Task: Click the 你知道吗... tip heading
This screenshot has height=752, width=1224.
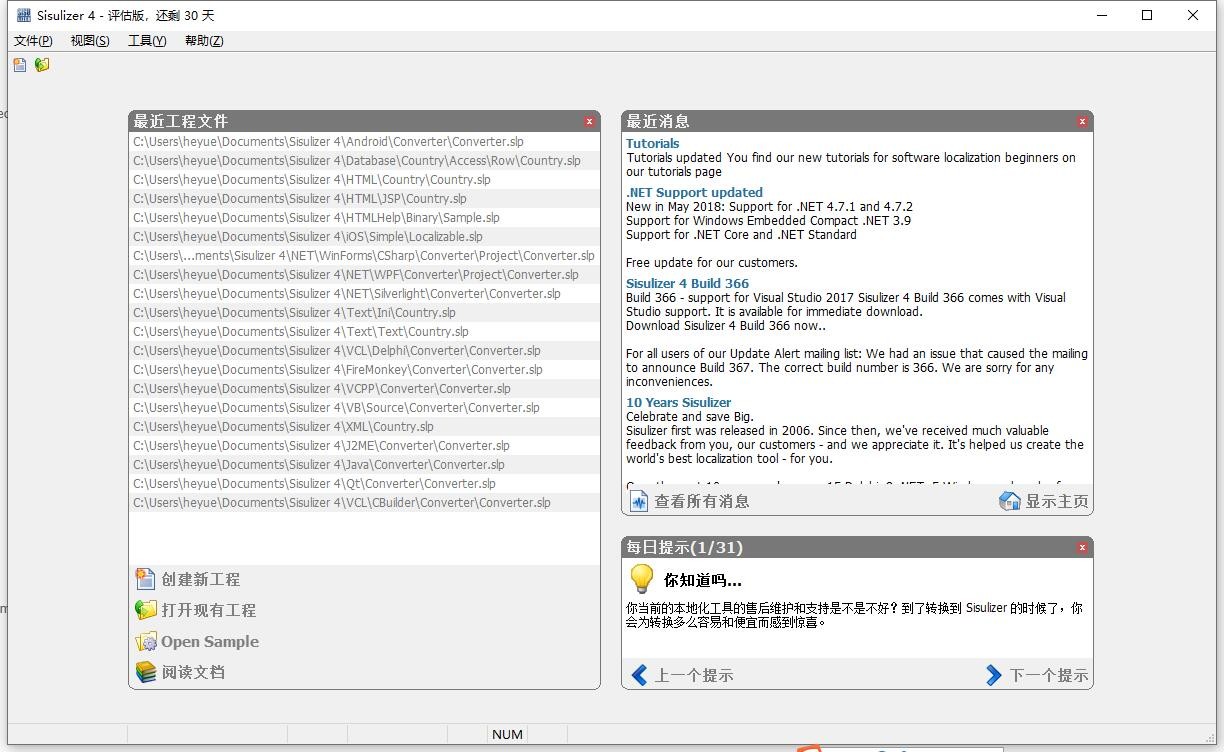Action: click(703, 580)
